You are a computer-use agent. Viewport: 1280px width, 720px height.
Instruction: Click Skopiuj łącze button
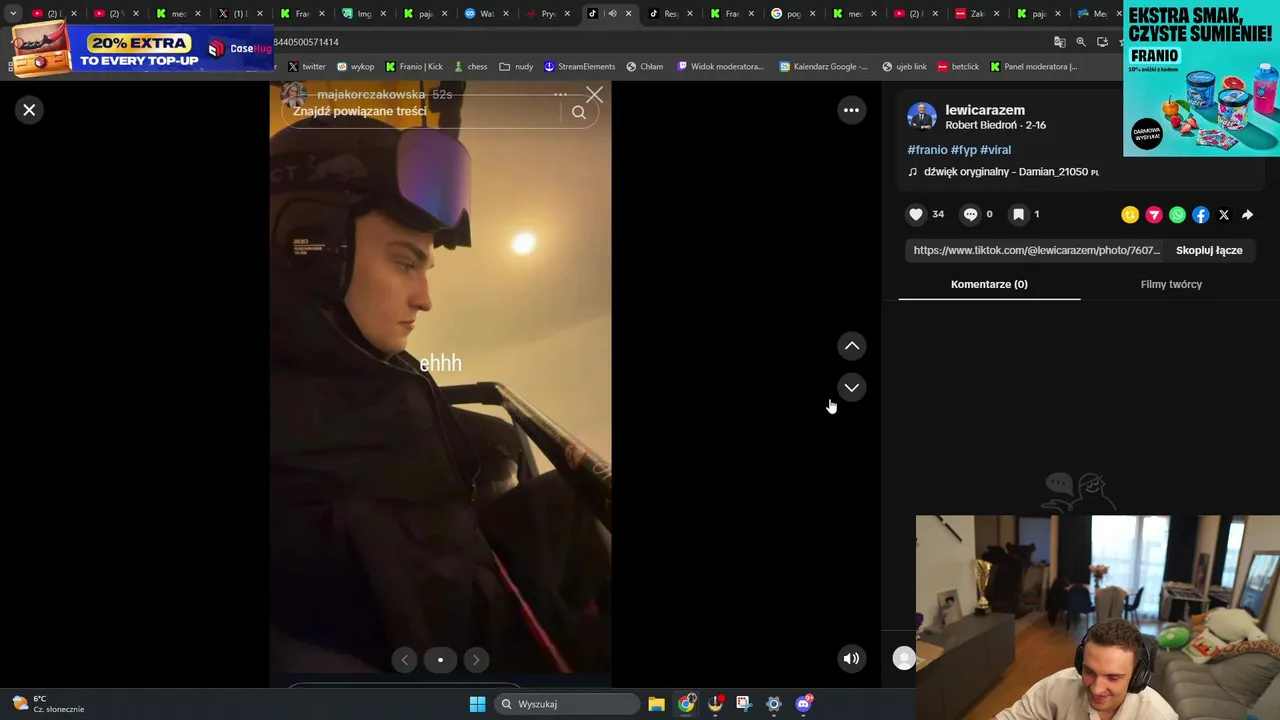pos(1209,250)
